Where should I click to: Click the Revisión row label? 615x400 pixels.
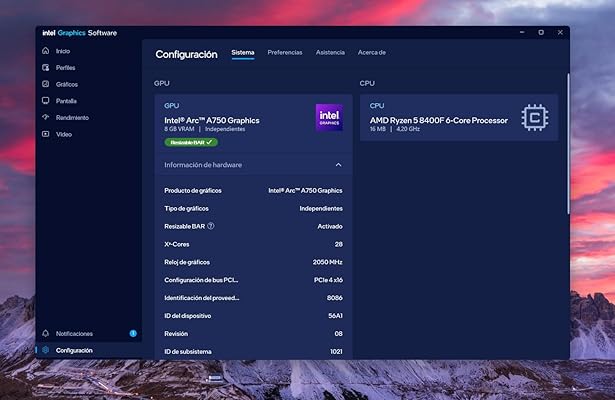coord(176,334)
